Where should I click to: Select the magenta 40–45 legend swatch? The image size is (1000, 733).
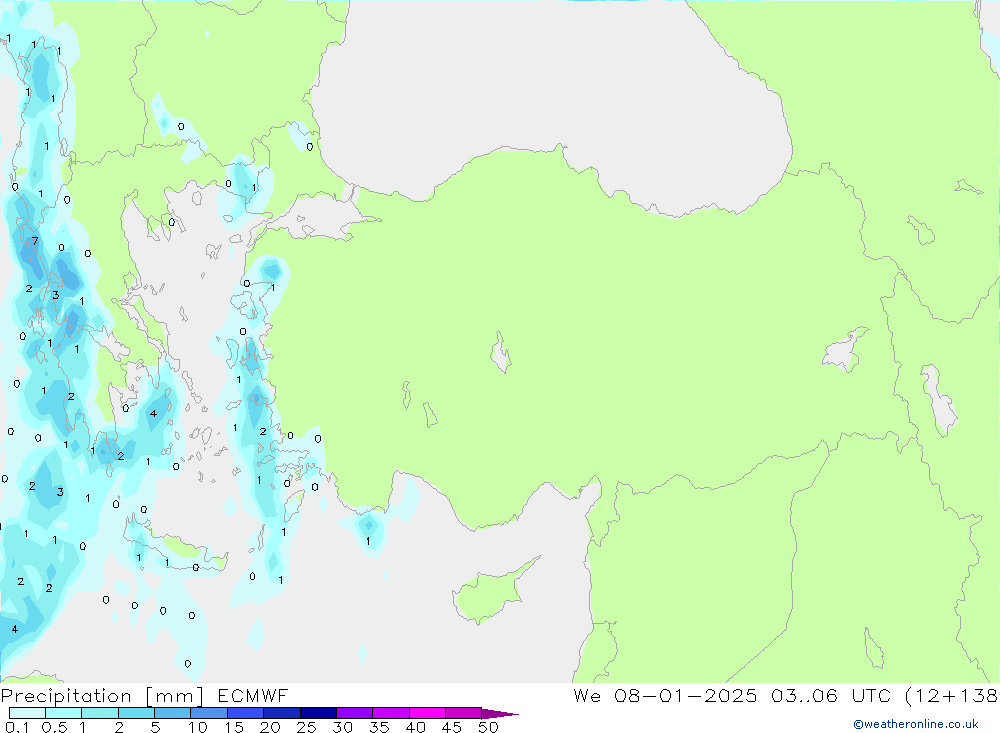point(427,713)
